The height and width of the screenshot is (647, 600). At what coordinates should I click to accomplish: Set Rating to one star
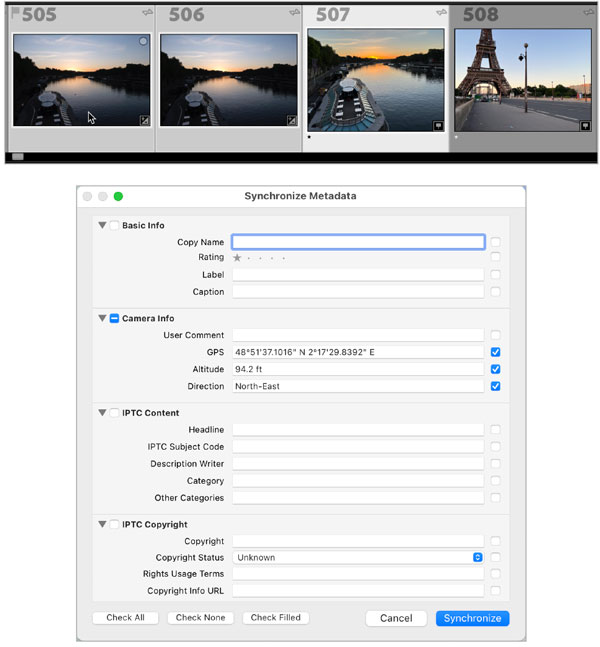pyautogui.click(x=237, y=258)
